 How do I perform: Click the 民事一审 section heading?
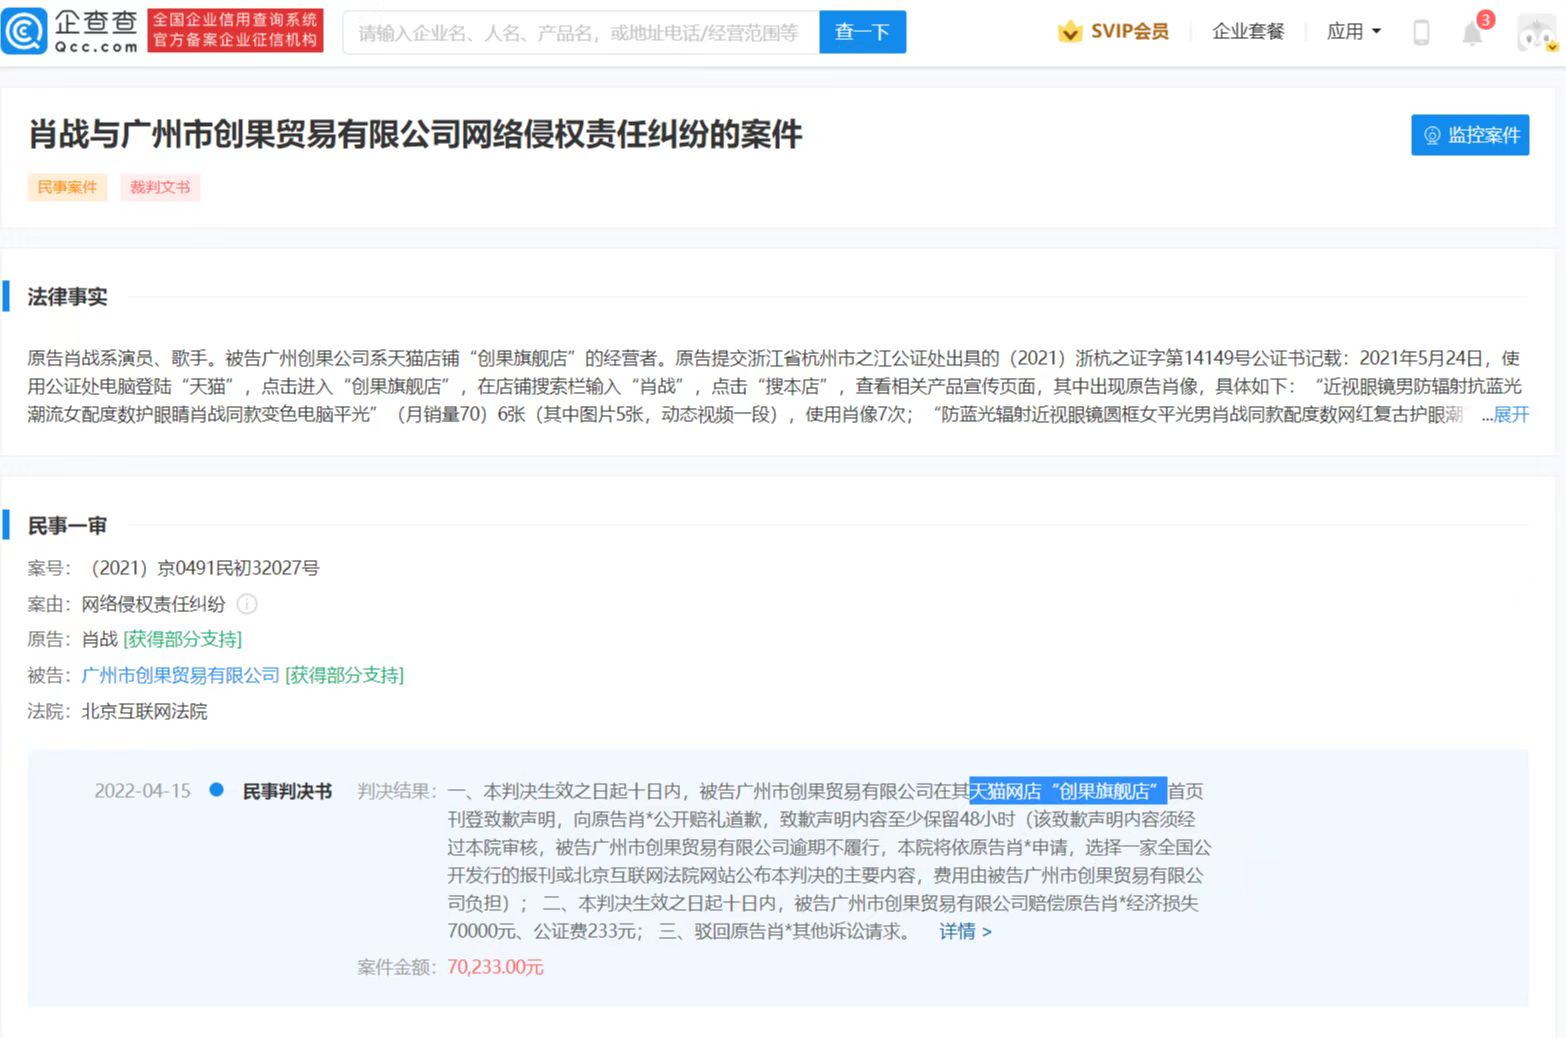pyautogui.click(x=67, y=526)
